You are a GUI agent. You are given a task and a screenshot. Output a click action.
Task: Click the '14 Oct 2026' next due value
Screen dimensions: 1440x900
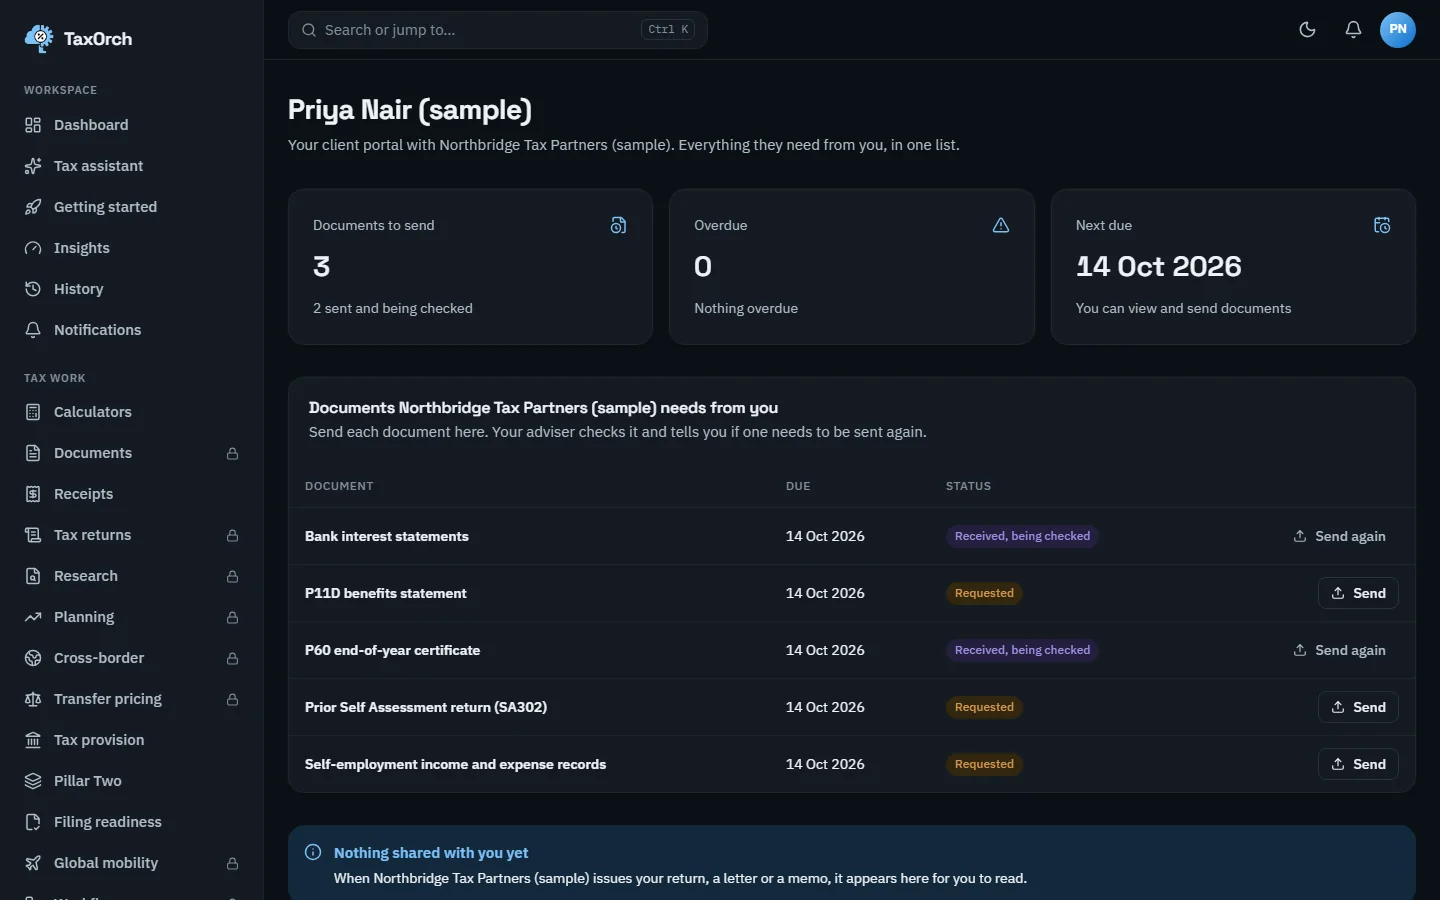(x=1159, y=266)
